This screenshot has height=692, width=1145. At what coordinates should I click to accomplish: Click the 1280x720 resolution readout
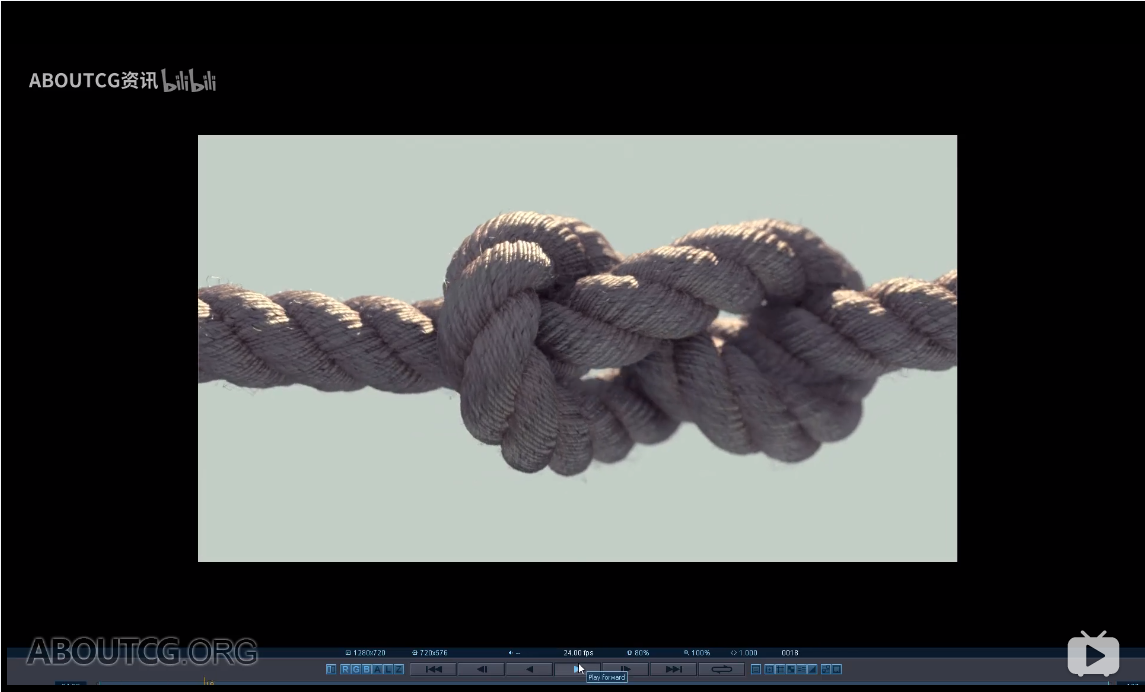point(367,653)
